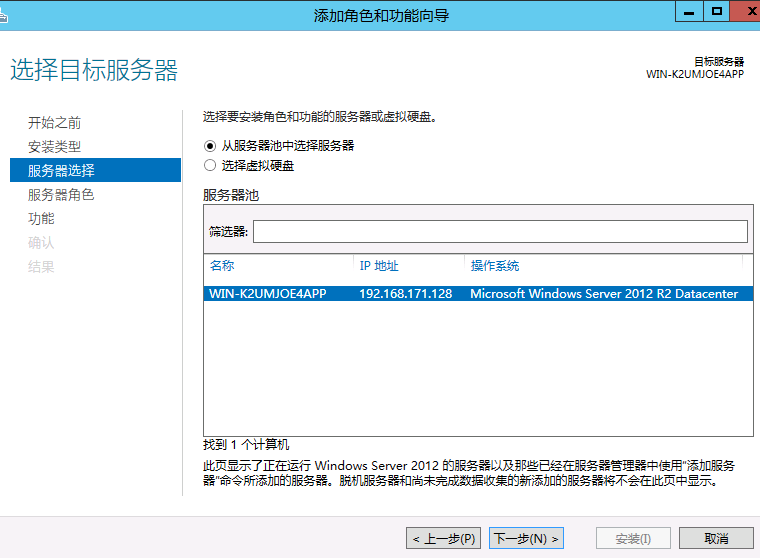760x558 pixels.
Task: Cancel the wizard using 取消
Action: [716, 539]
